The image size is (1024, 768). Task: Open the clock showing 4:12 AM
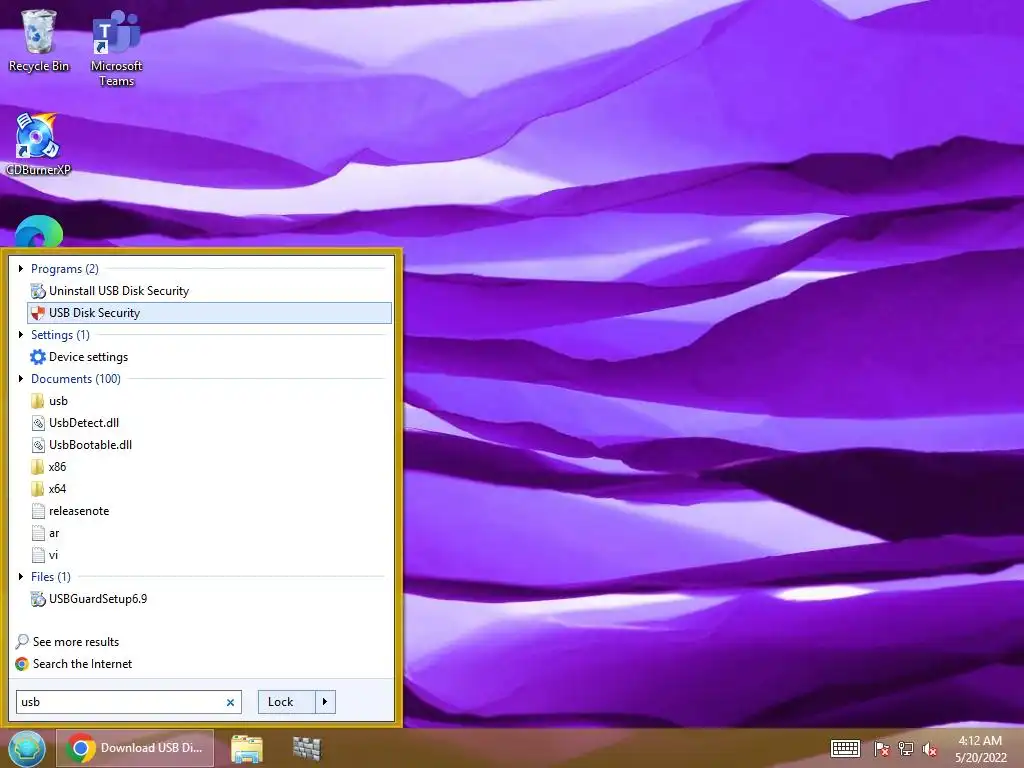[x=980, y=749]
